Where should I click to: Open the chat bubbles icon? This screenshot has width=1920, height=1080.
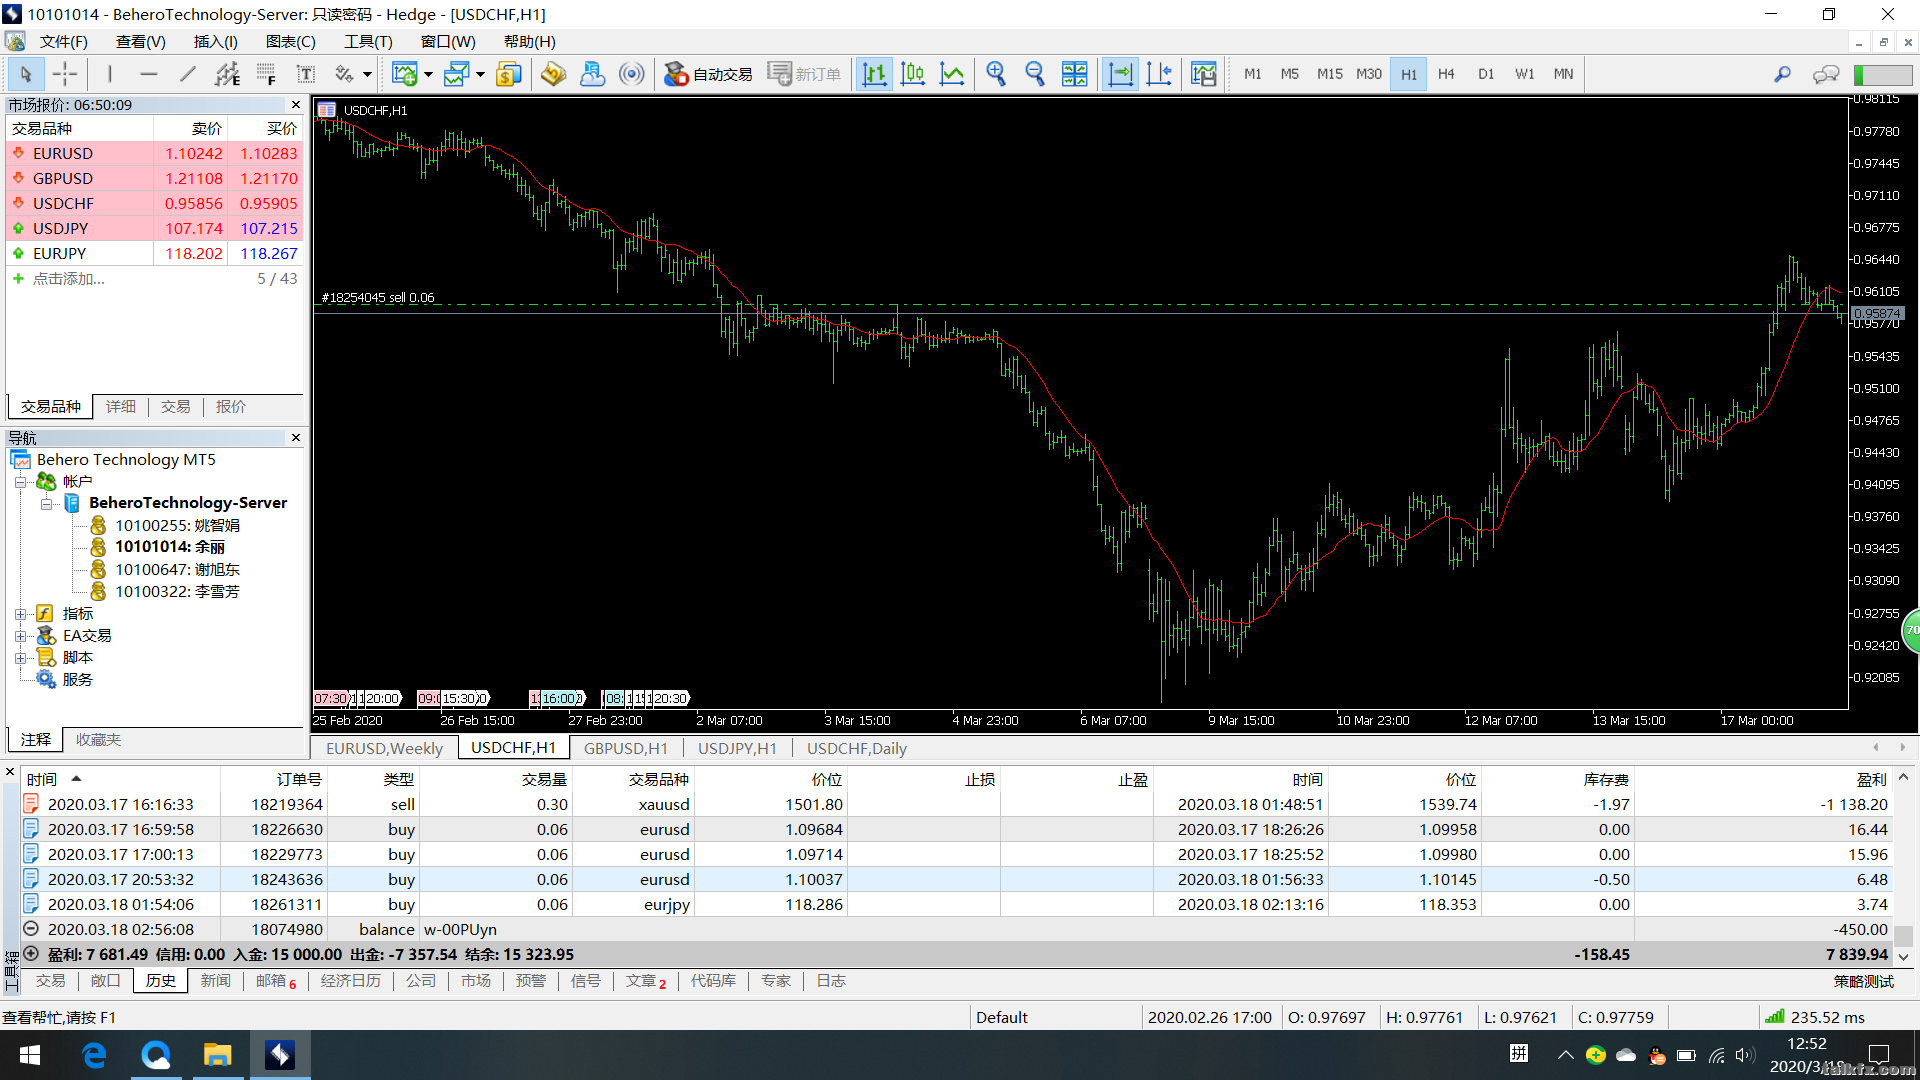click(1826, 74)
